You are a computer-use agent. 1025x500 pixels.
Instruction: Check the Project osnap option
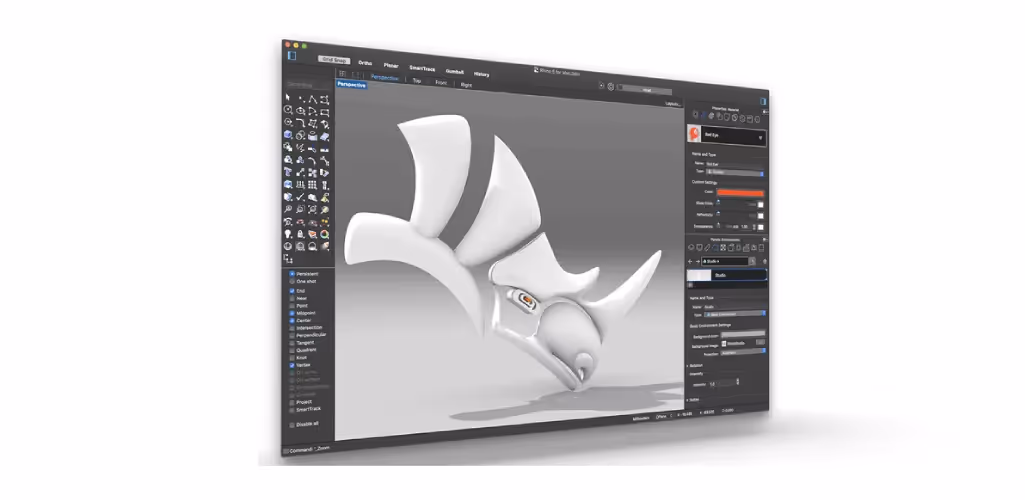click(292, 403)
